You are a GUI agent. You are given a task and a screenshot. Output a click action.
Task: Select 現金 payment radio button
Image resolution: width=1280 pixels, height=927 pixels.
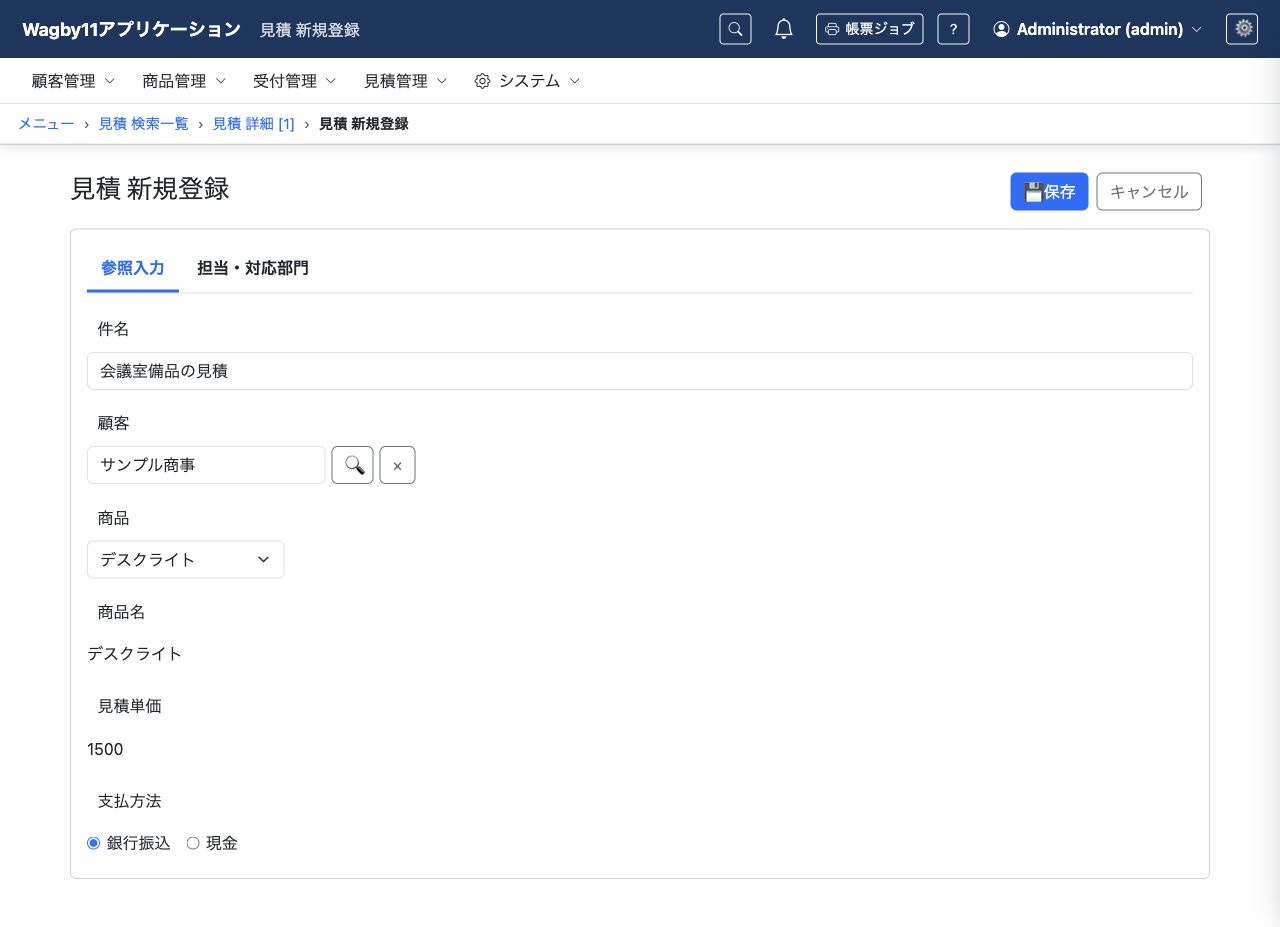pyautogui.click(x=193, y=843)
